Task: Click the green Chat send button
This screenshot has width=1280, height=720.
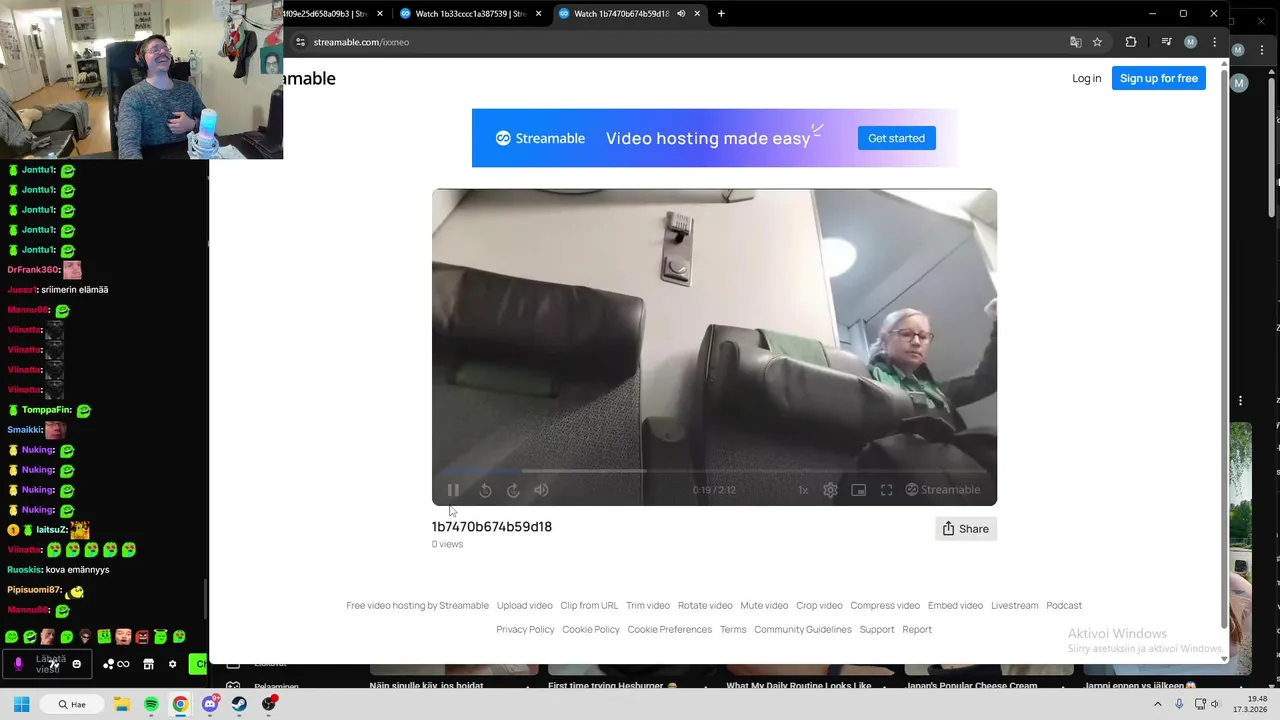Action: tap(199, 664)
